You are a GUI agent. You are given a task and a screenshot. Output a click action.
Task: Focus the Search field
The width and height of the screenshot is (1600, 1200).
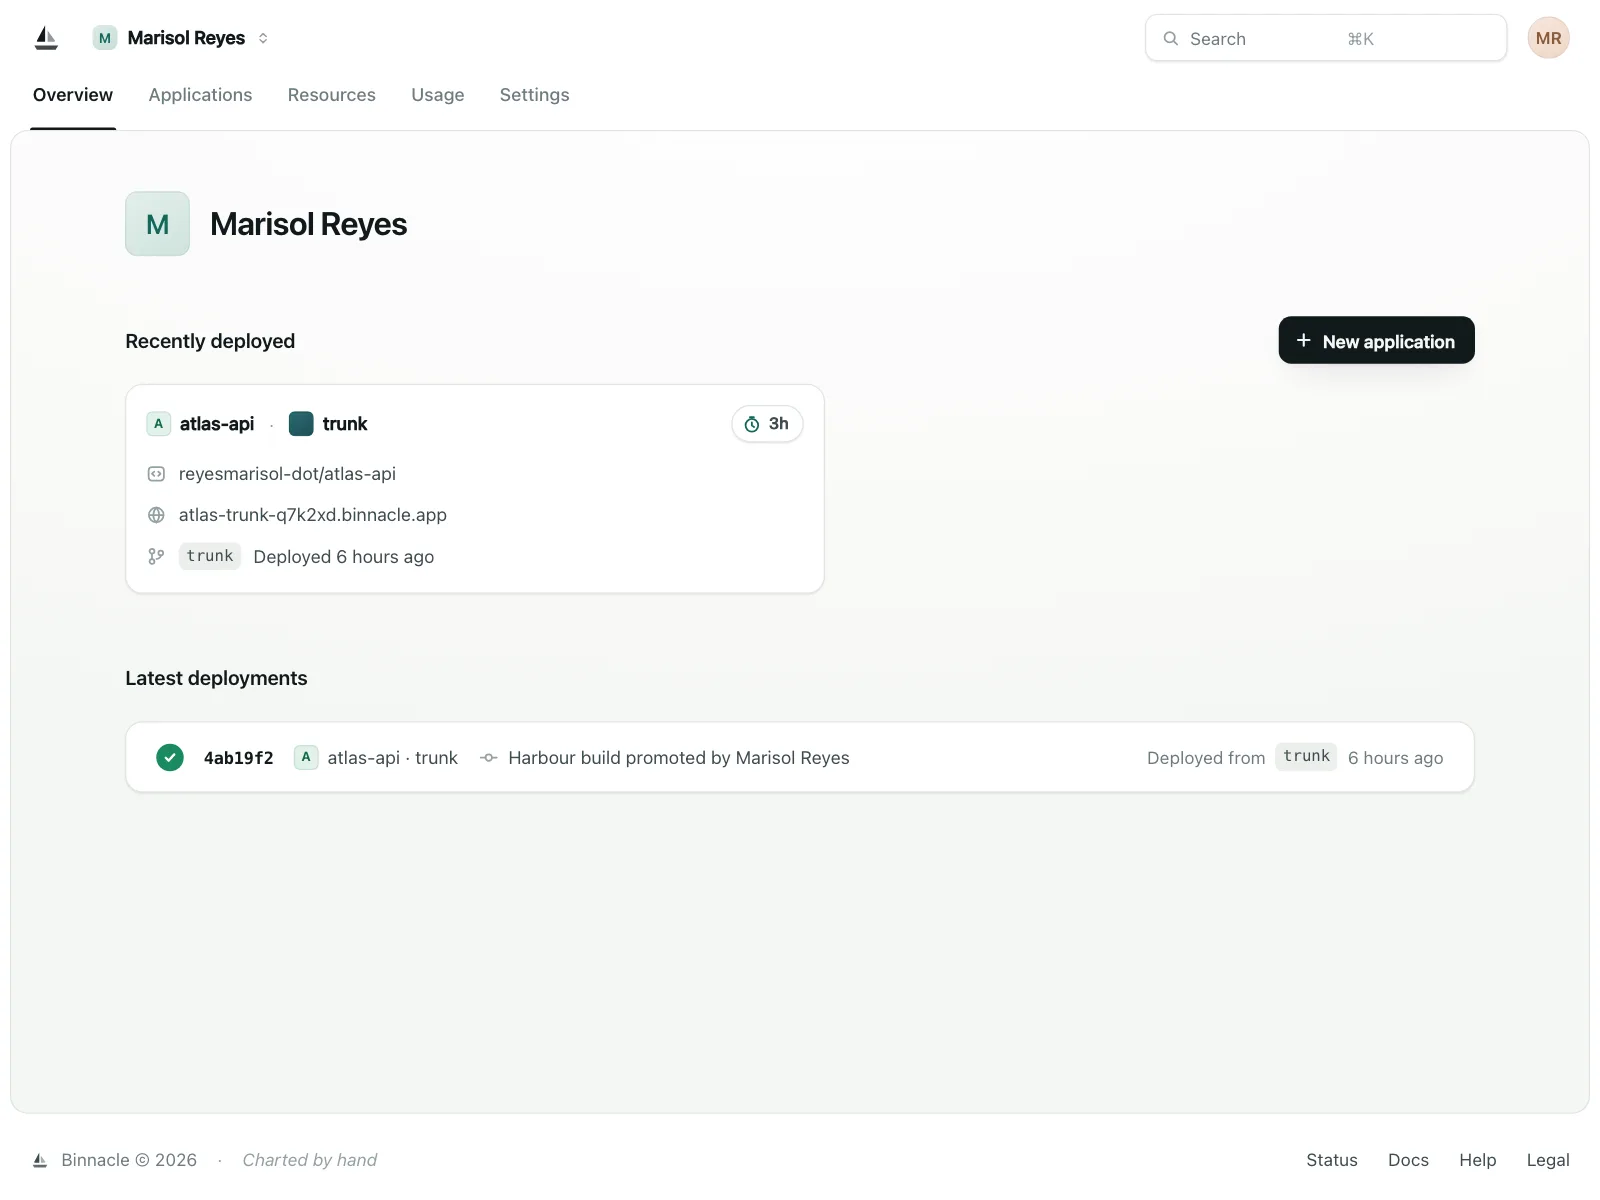(x=1325, y=38)
